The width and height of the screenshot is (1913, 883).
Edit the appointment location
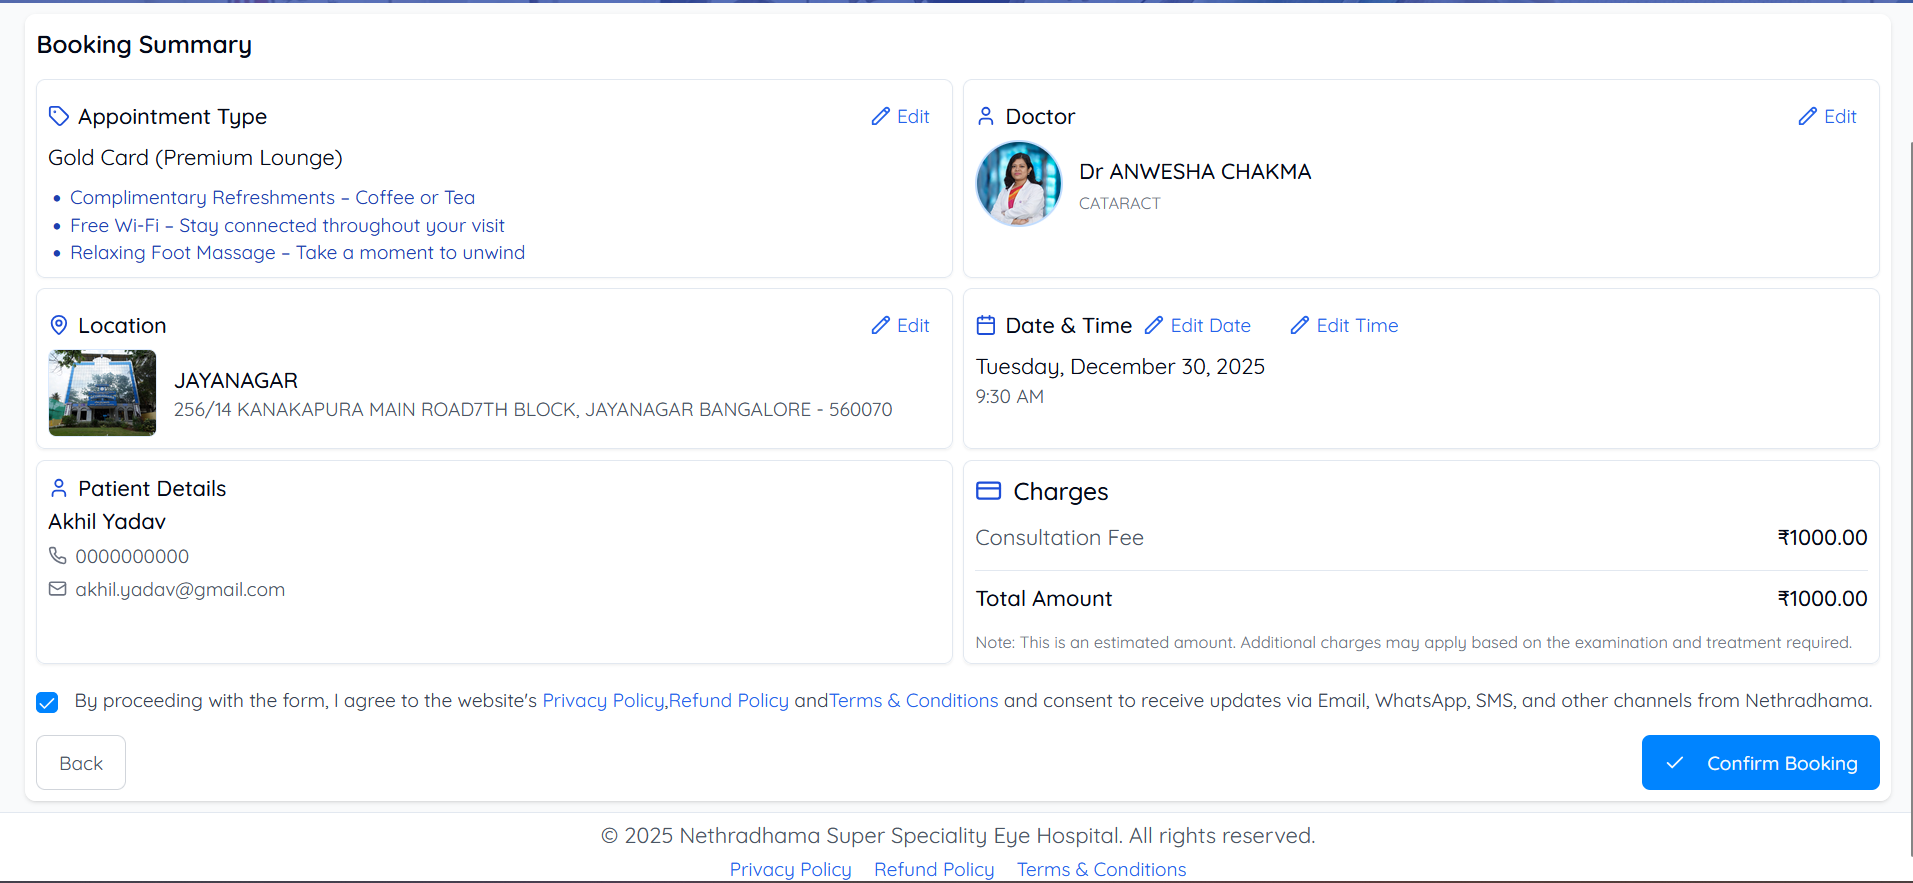tap(900, 326)
